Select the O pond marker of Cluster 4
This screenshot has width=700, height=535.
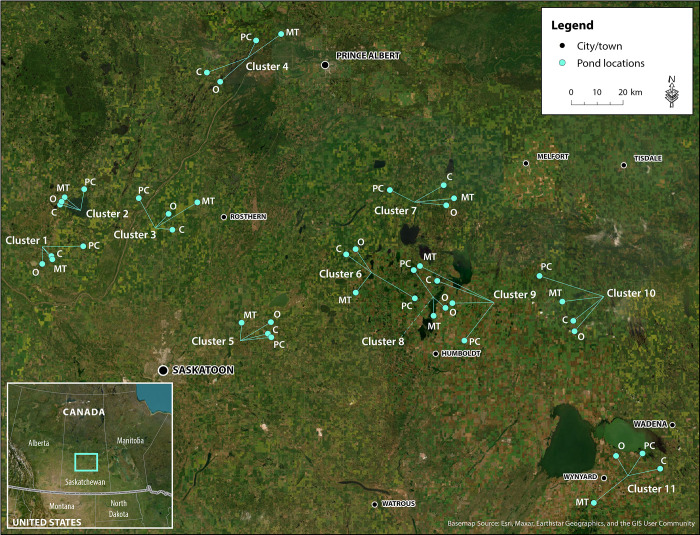(x=220, y=82)
